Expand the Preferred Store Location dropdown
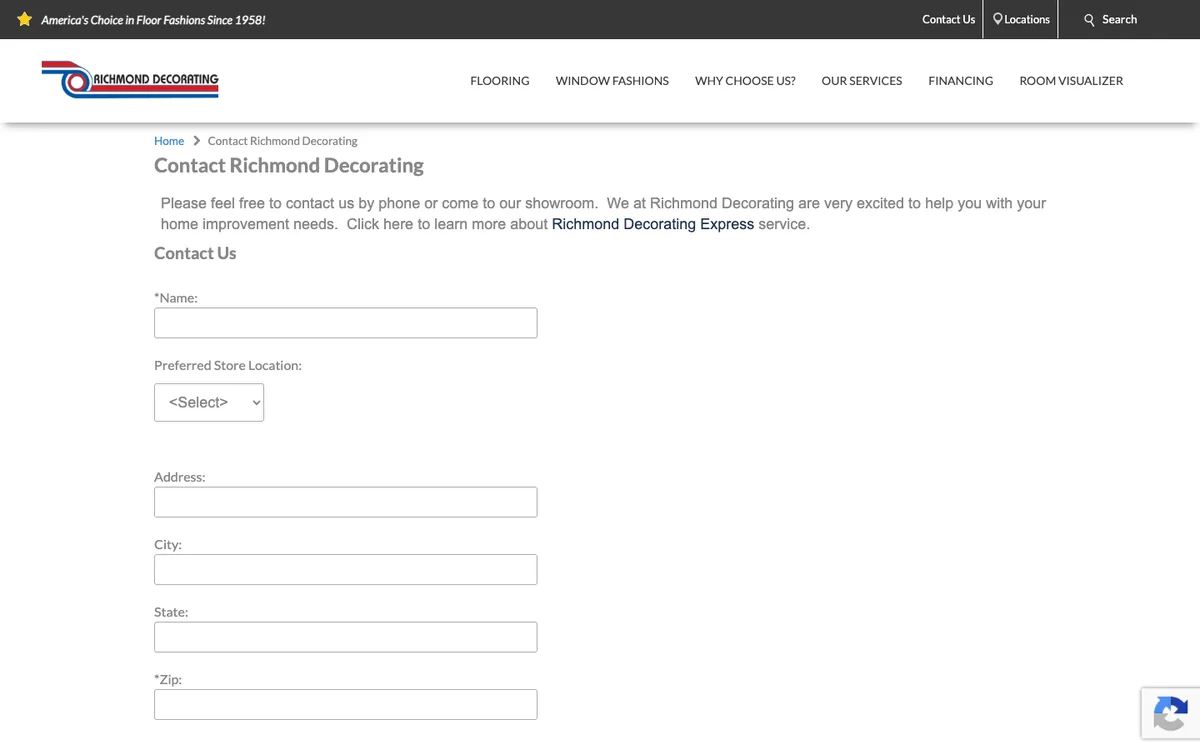The height and width of the screenshot is (750, 1200). [x=209, y=402]
